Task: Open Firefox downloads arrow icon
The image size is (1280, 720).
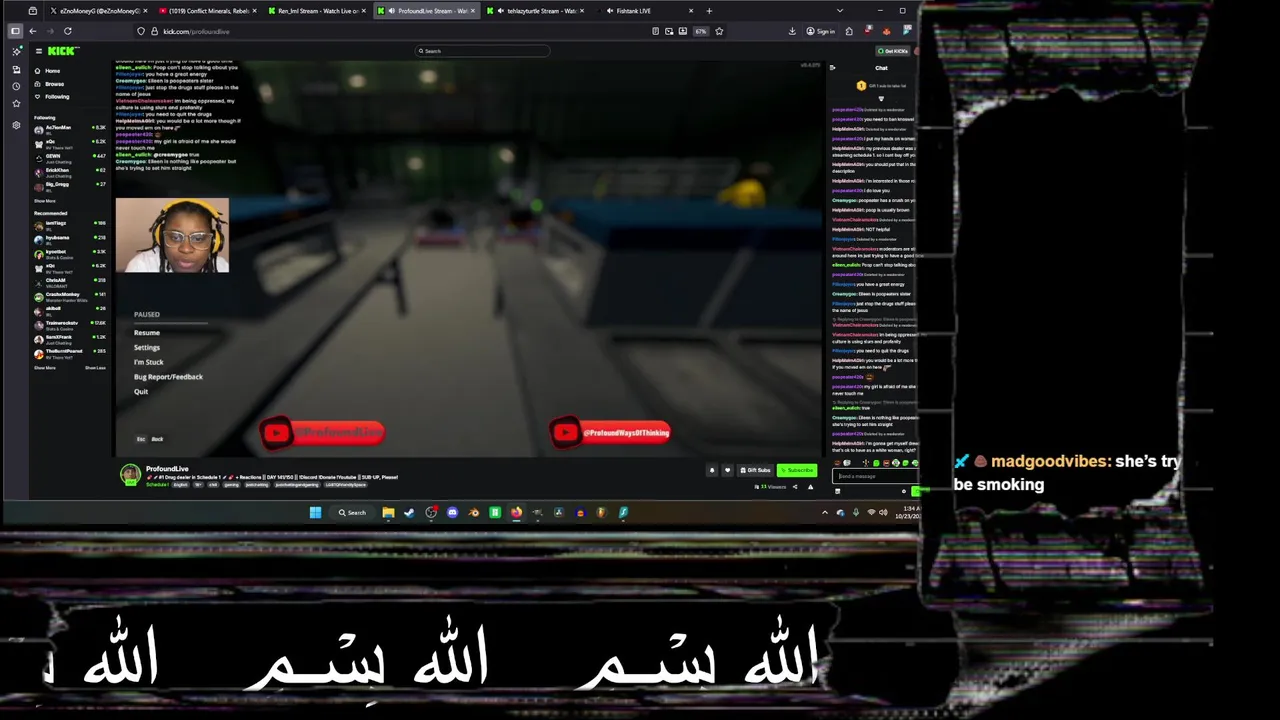Action: pyautogui.click(x=792, y=31)
